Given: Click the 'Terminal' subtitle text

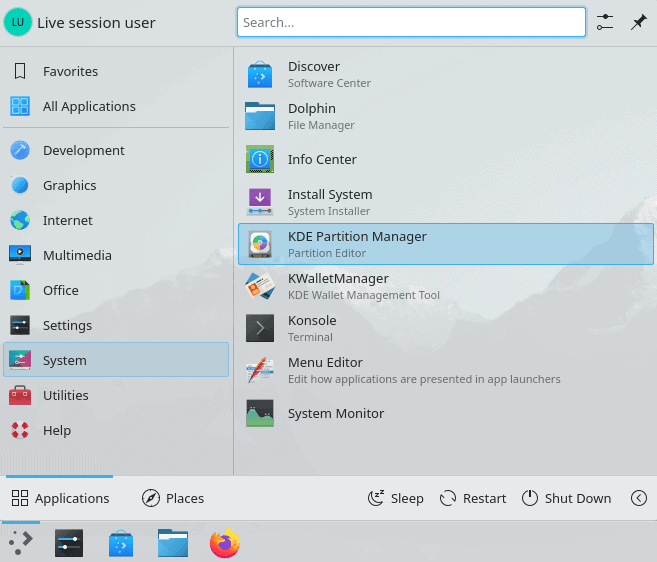Looking at the screenshot, I should tap(310, 337).
